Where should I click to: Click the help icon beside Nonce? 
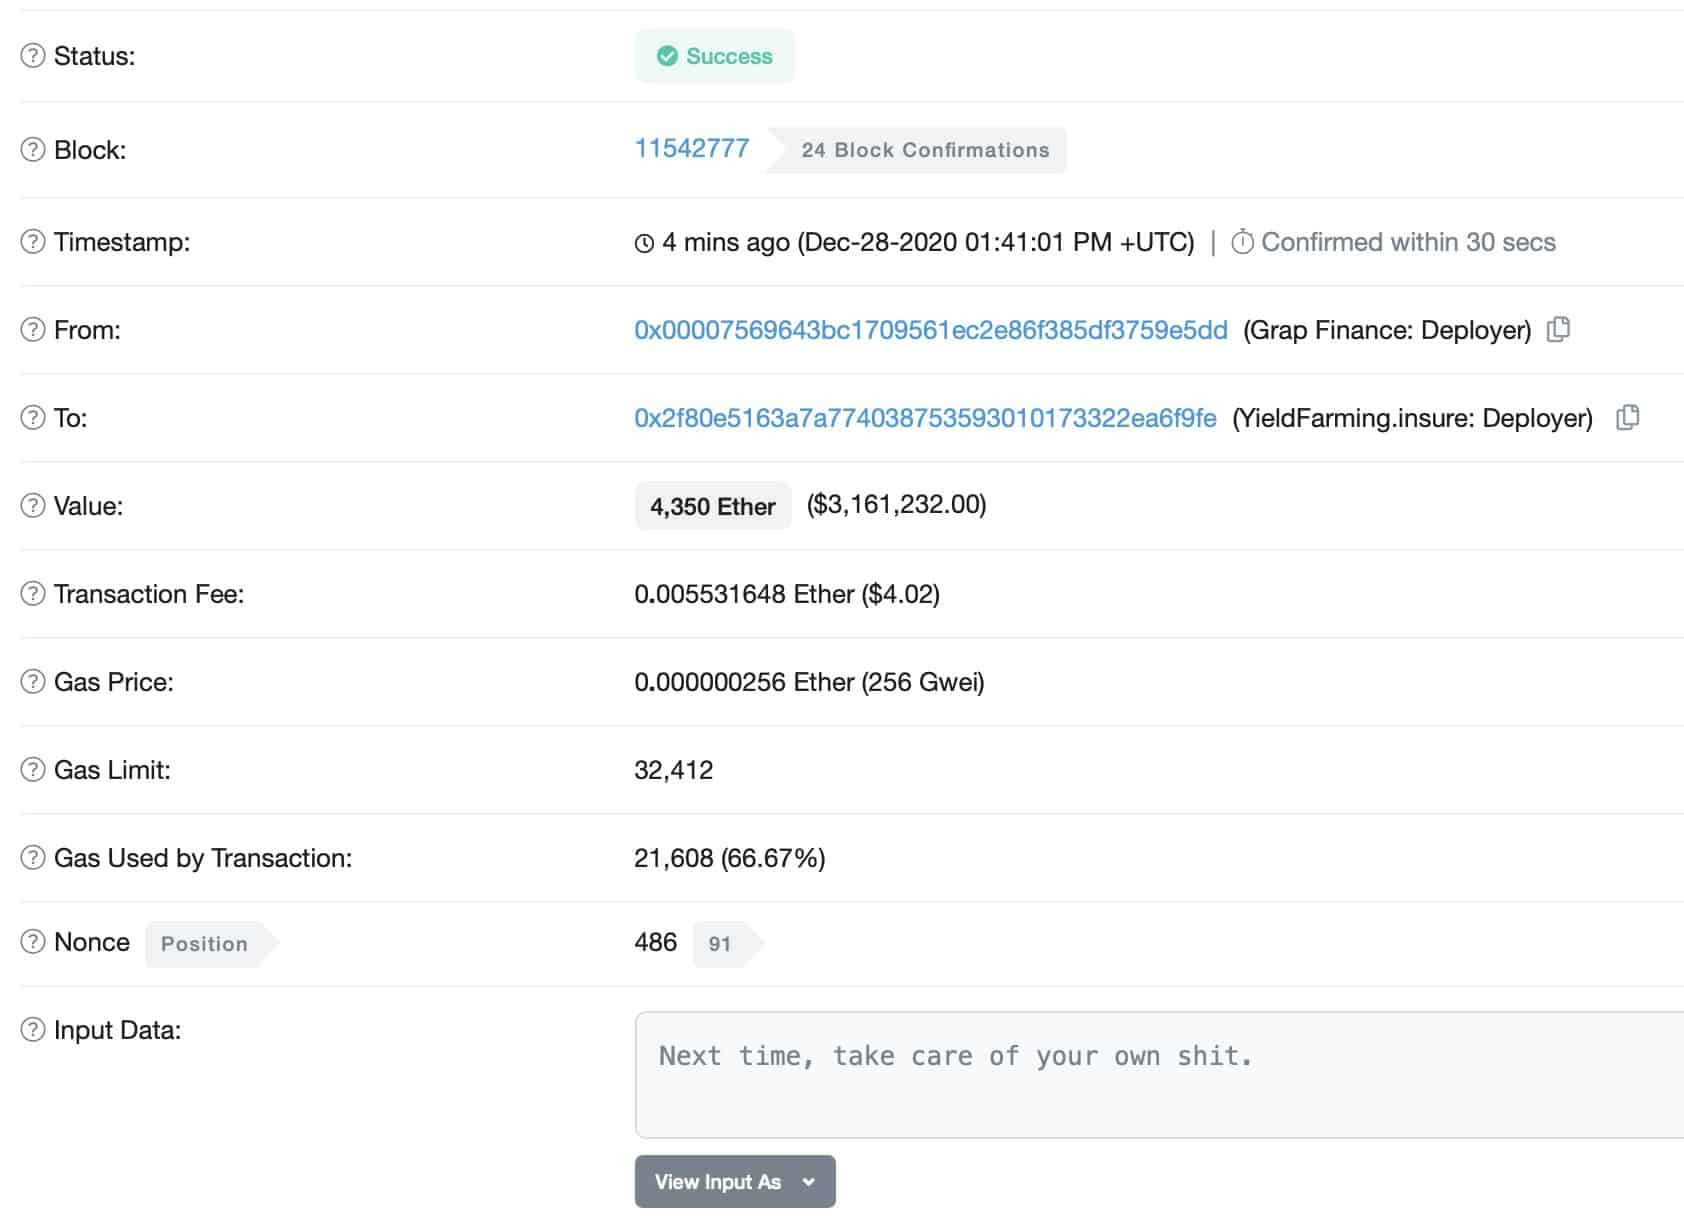[x=32, y=941]
